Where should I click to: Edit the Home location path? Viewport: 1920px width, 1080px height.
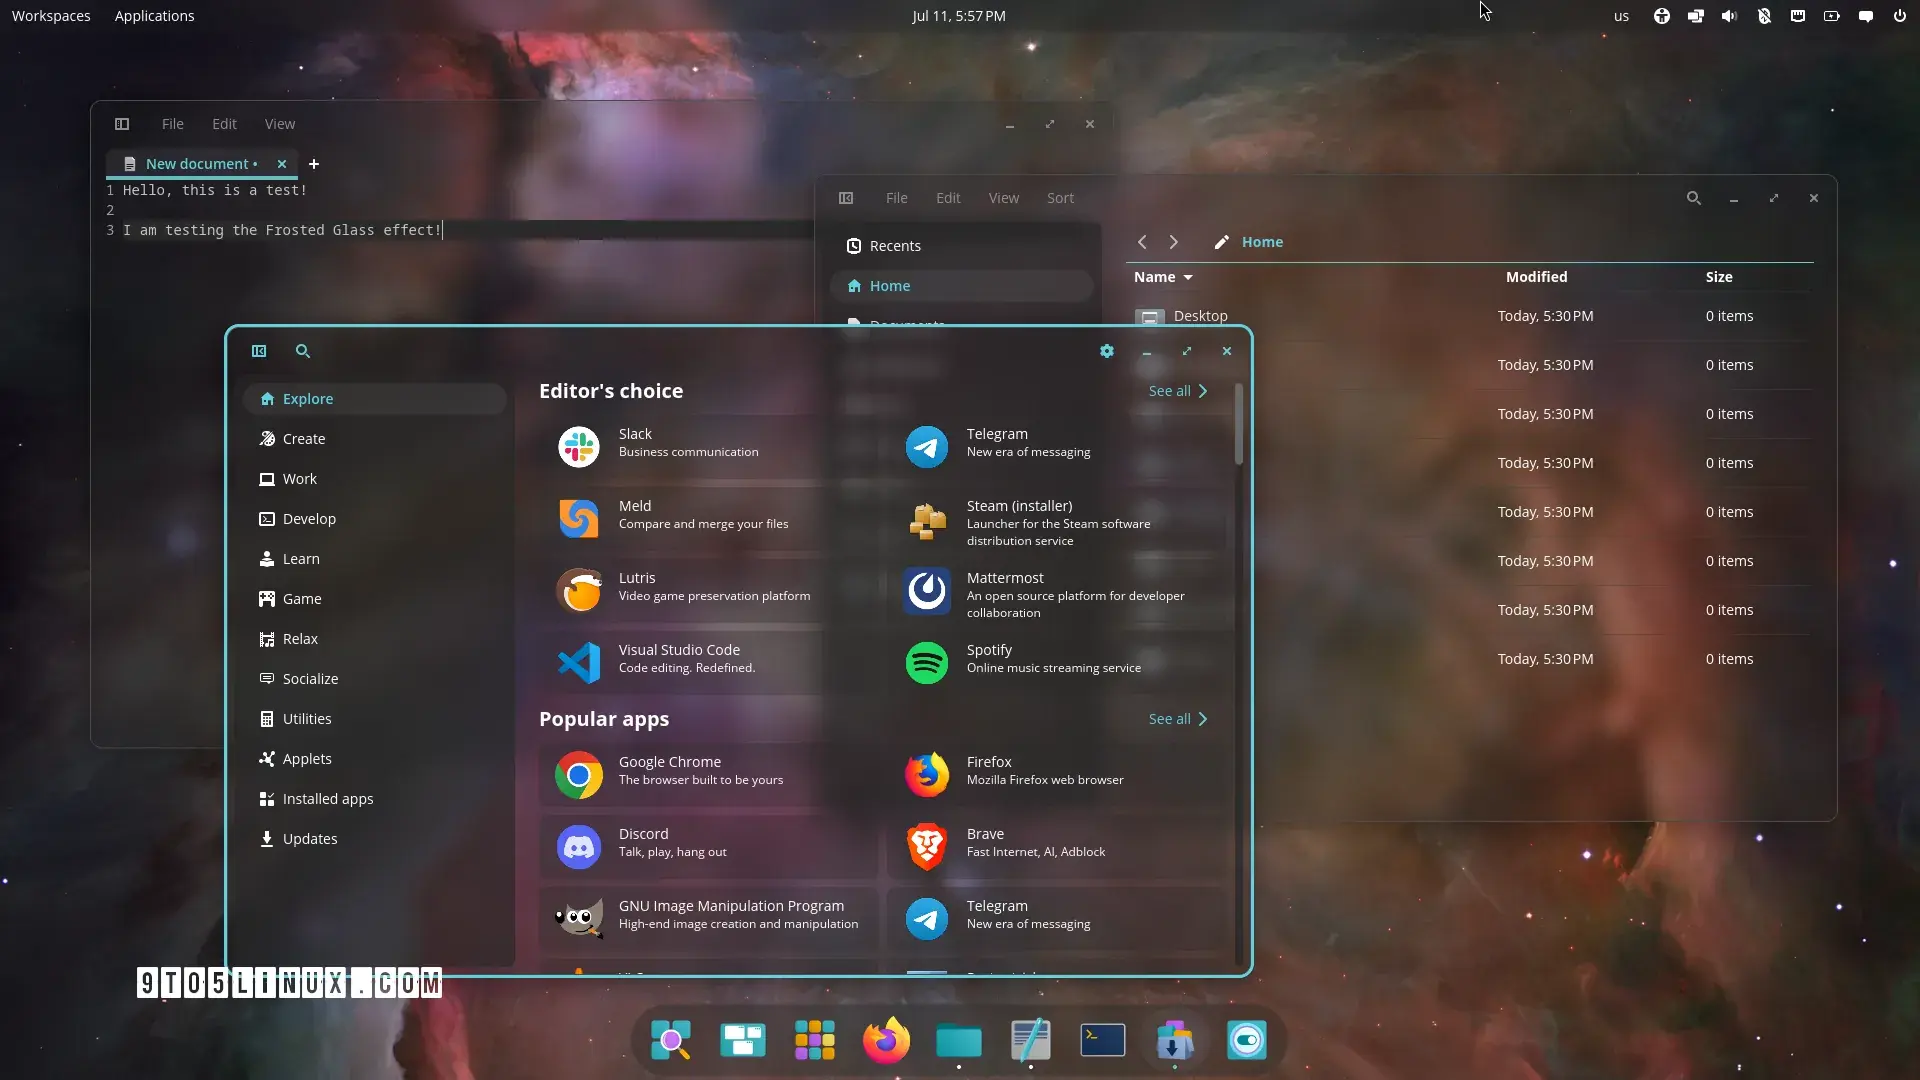[1221, 242]
